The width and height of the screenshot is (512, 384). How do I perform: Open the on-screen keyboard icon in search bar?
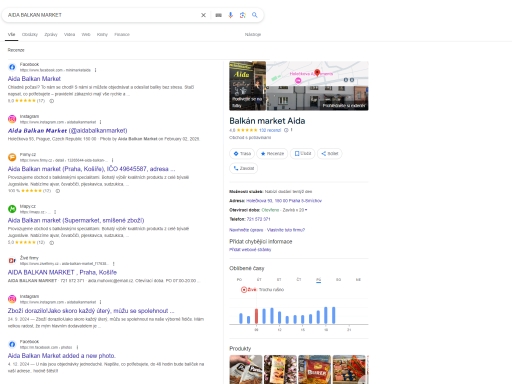tap(219, 15)
